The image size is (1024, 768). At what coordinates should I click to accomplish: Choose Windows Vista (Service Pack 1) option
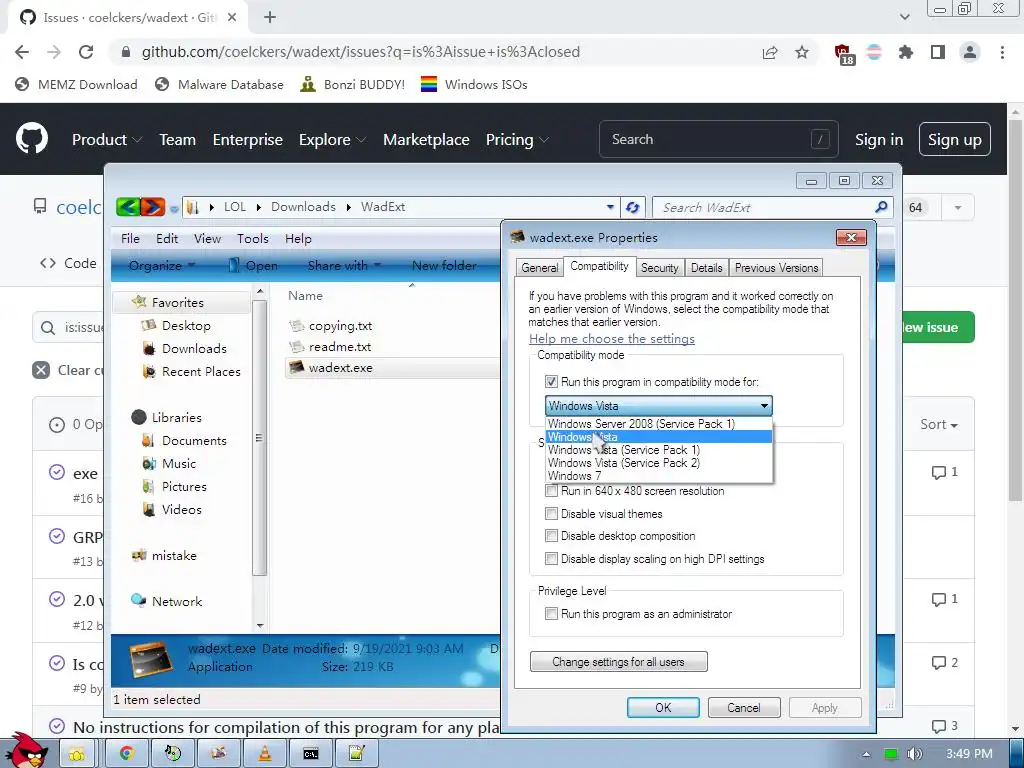[x=659, y=450]
